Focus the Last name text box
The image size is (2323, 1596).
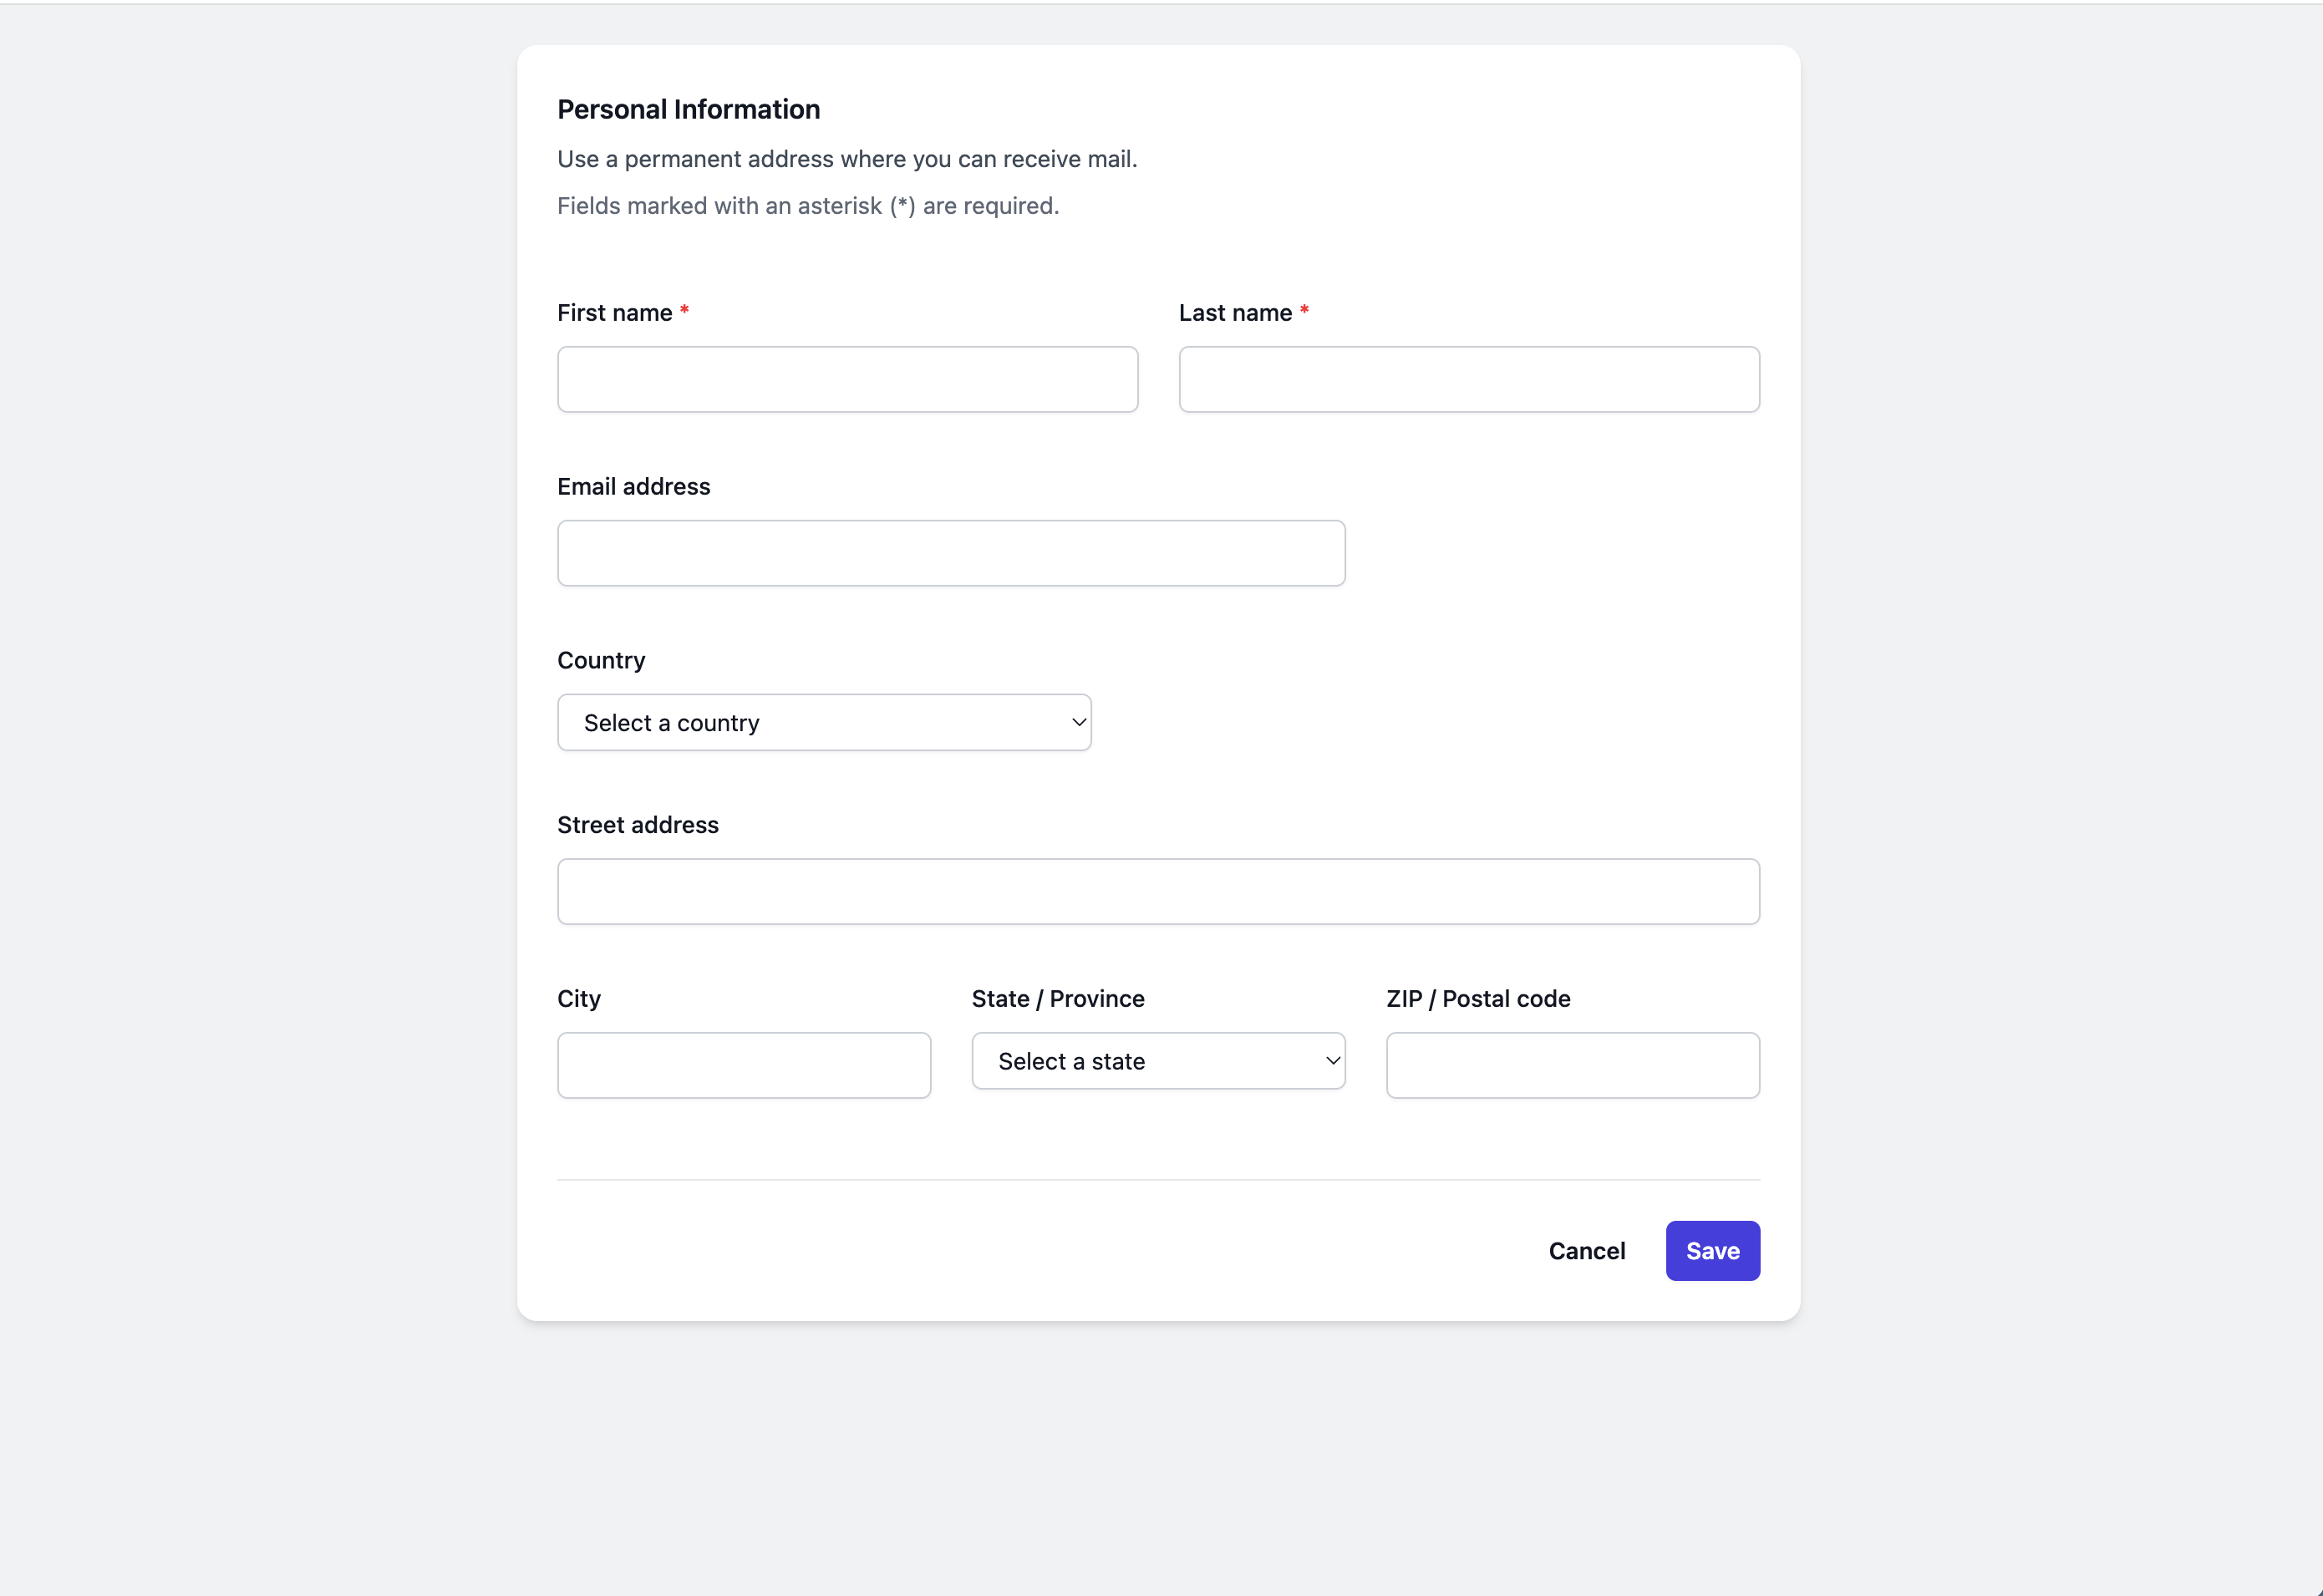click(x=1468, y=379)
